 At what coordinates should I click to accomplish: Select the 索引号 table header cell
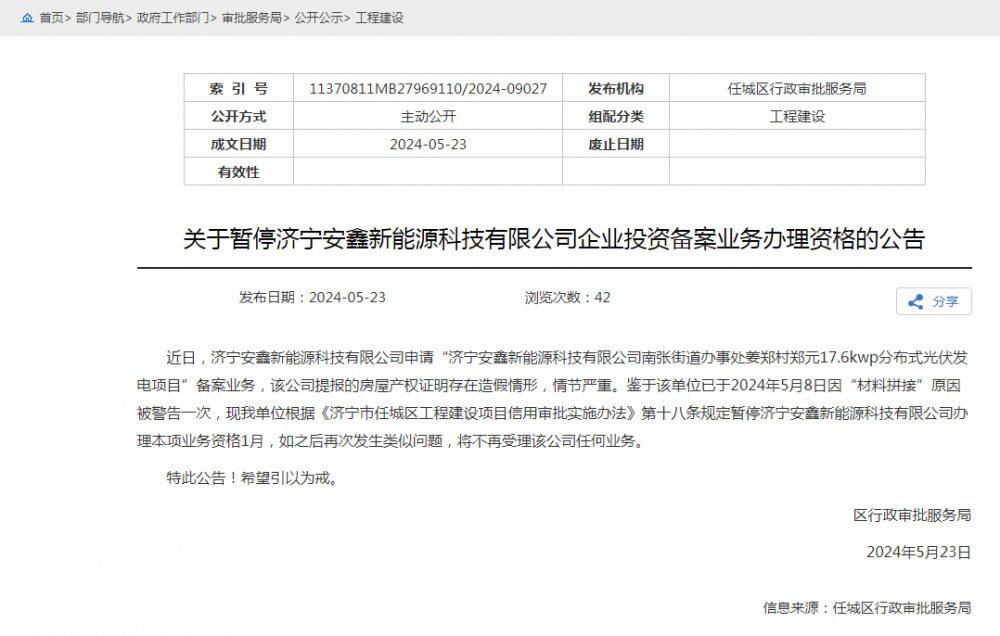(239, 88)
